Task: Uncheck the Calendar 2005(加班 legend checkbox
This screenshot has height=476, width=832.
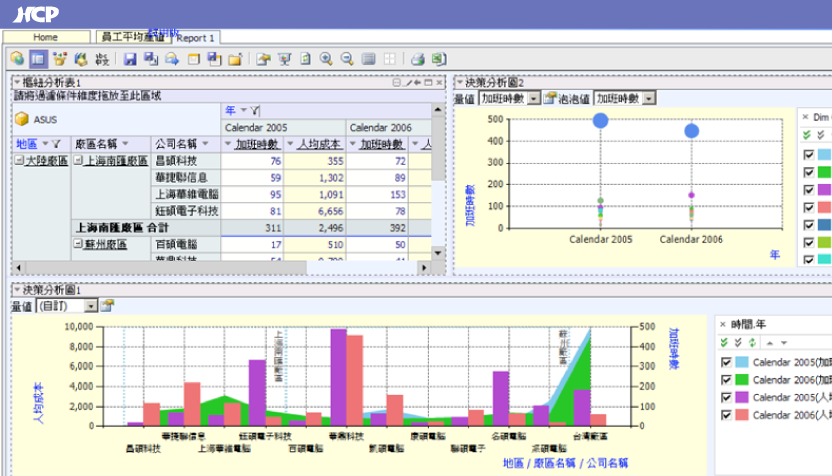Action: pos(726,362)
